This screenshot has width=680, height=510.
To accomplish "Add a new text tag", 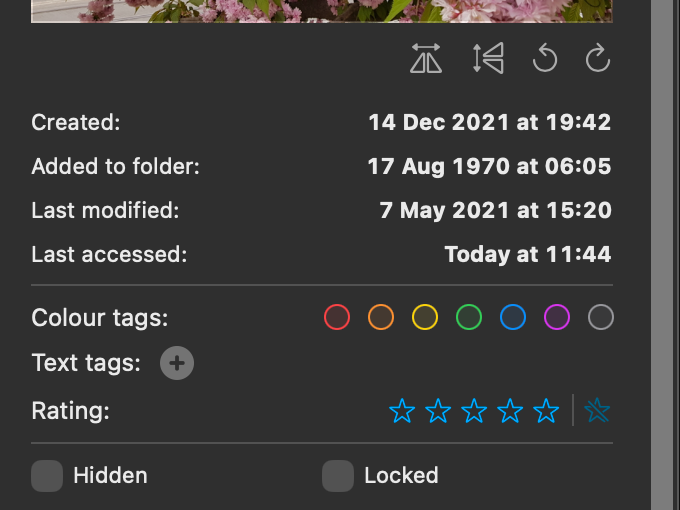I will 177,363.
